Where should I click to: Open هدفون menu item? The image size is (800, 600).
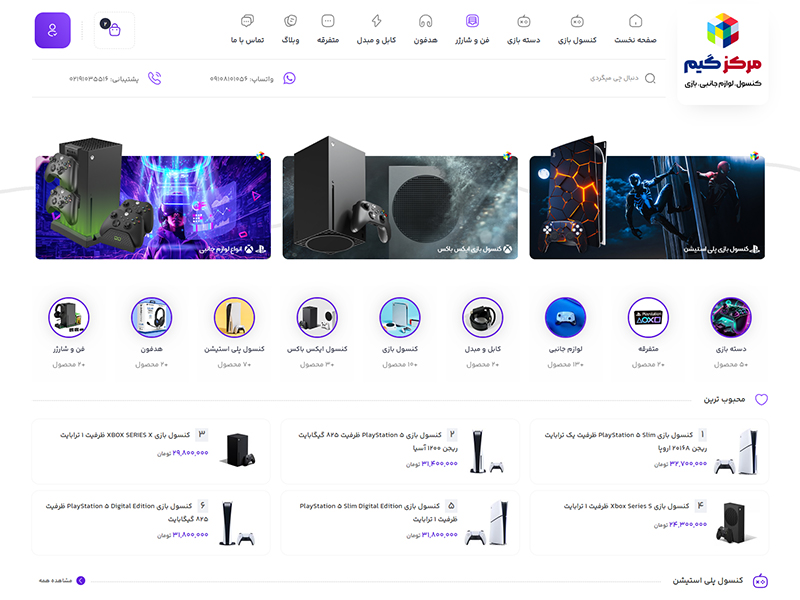pos(426,40)
